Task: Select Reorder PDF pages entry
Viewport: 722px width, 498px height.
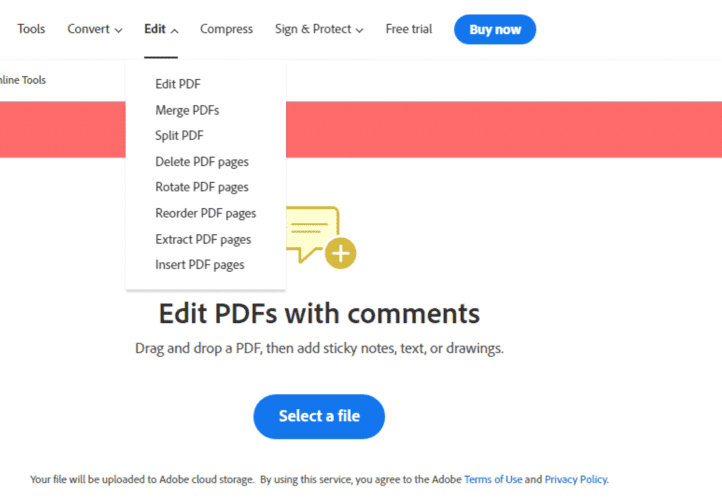Action: click(x=205, y=214)
